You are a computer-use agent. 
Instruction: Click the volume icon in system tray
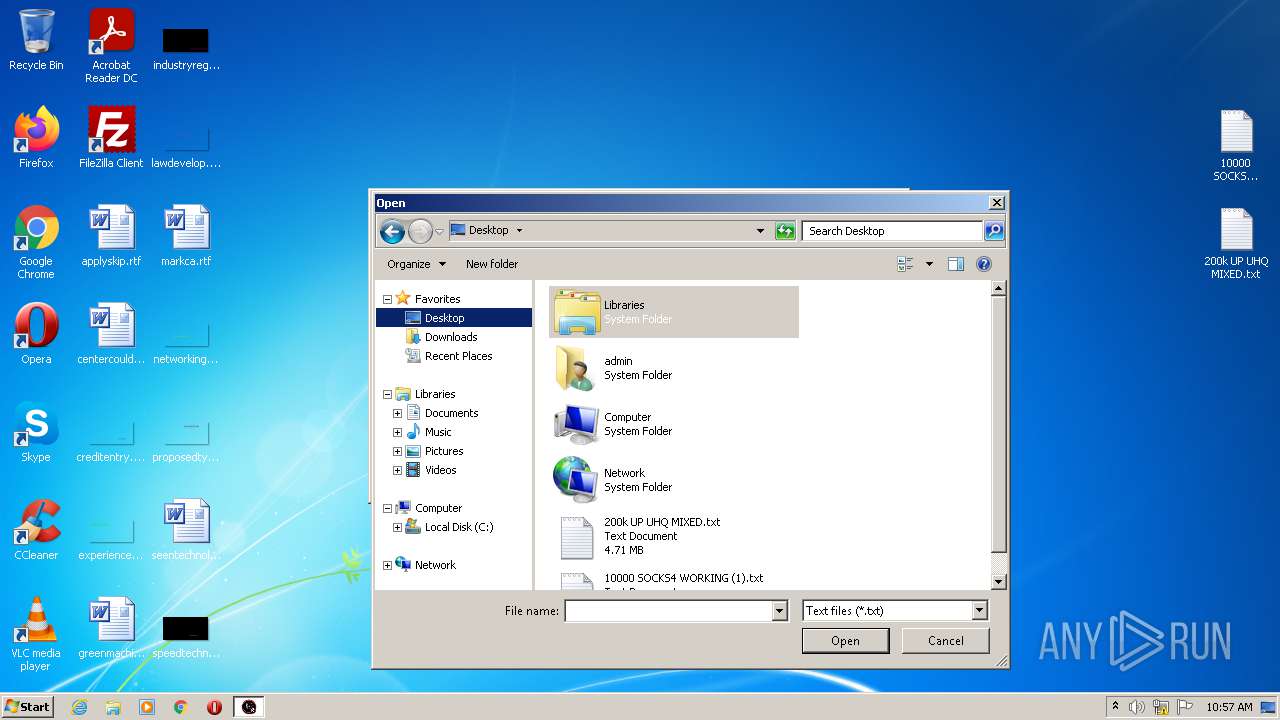(x=1137, y=707)
